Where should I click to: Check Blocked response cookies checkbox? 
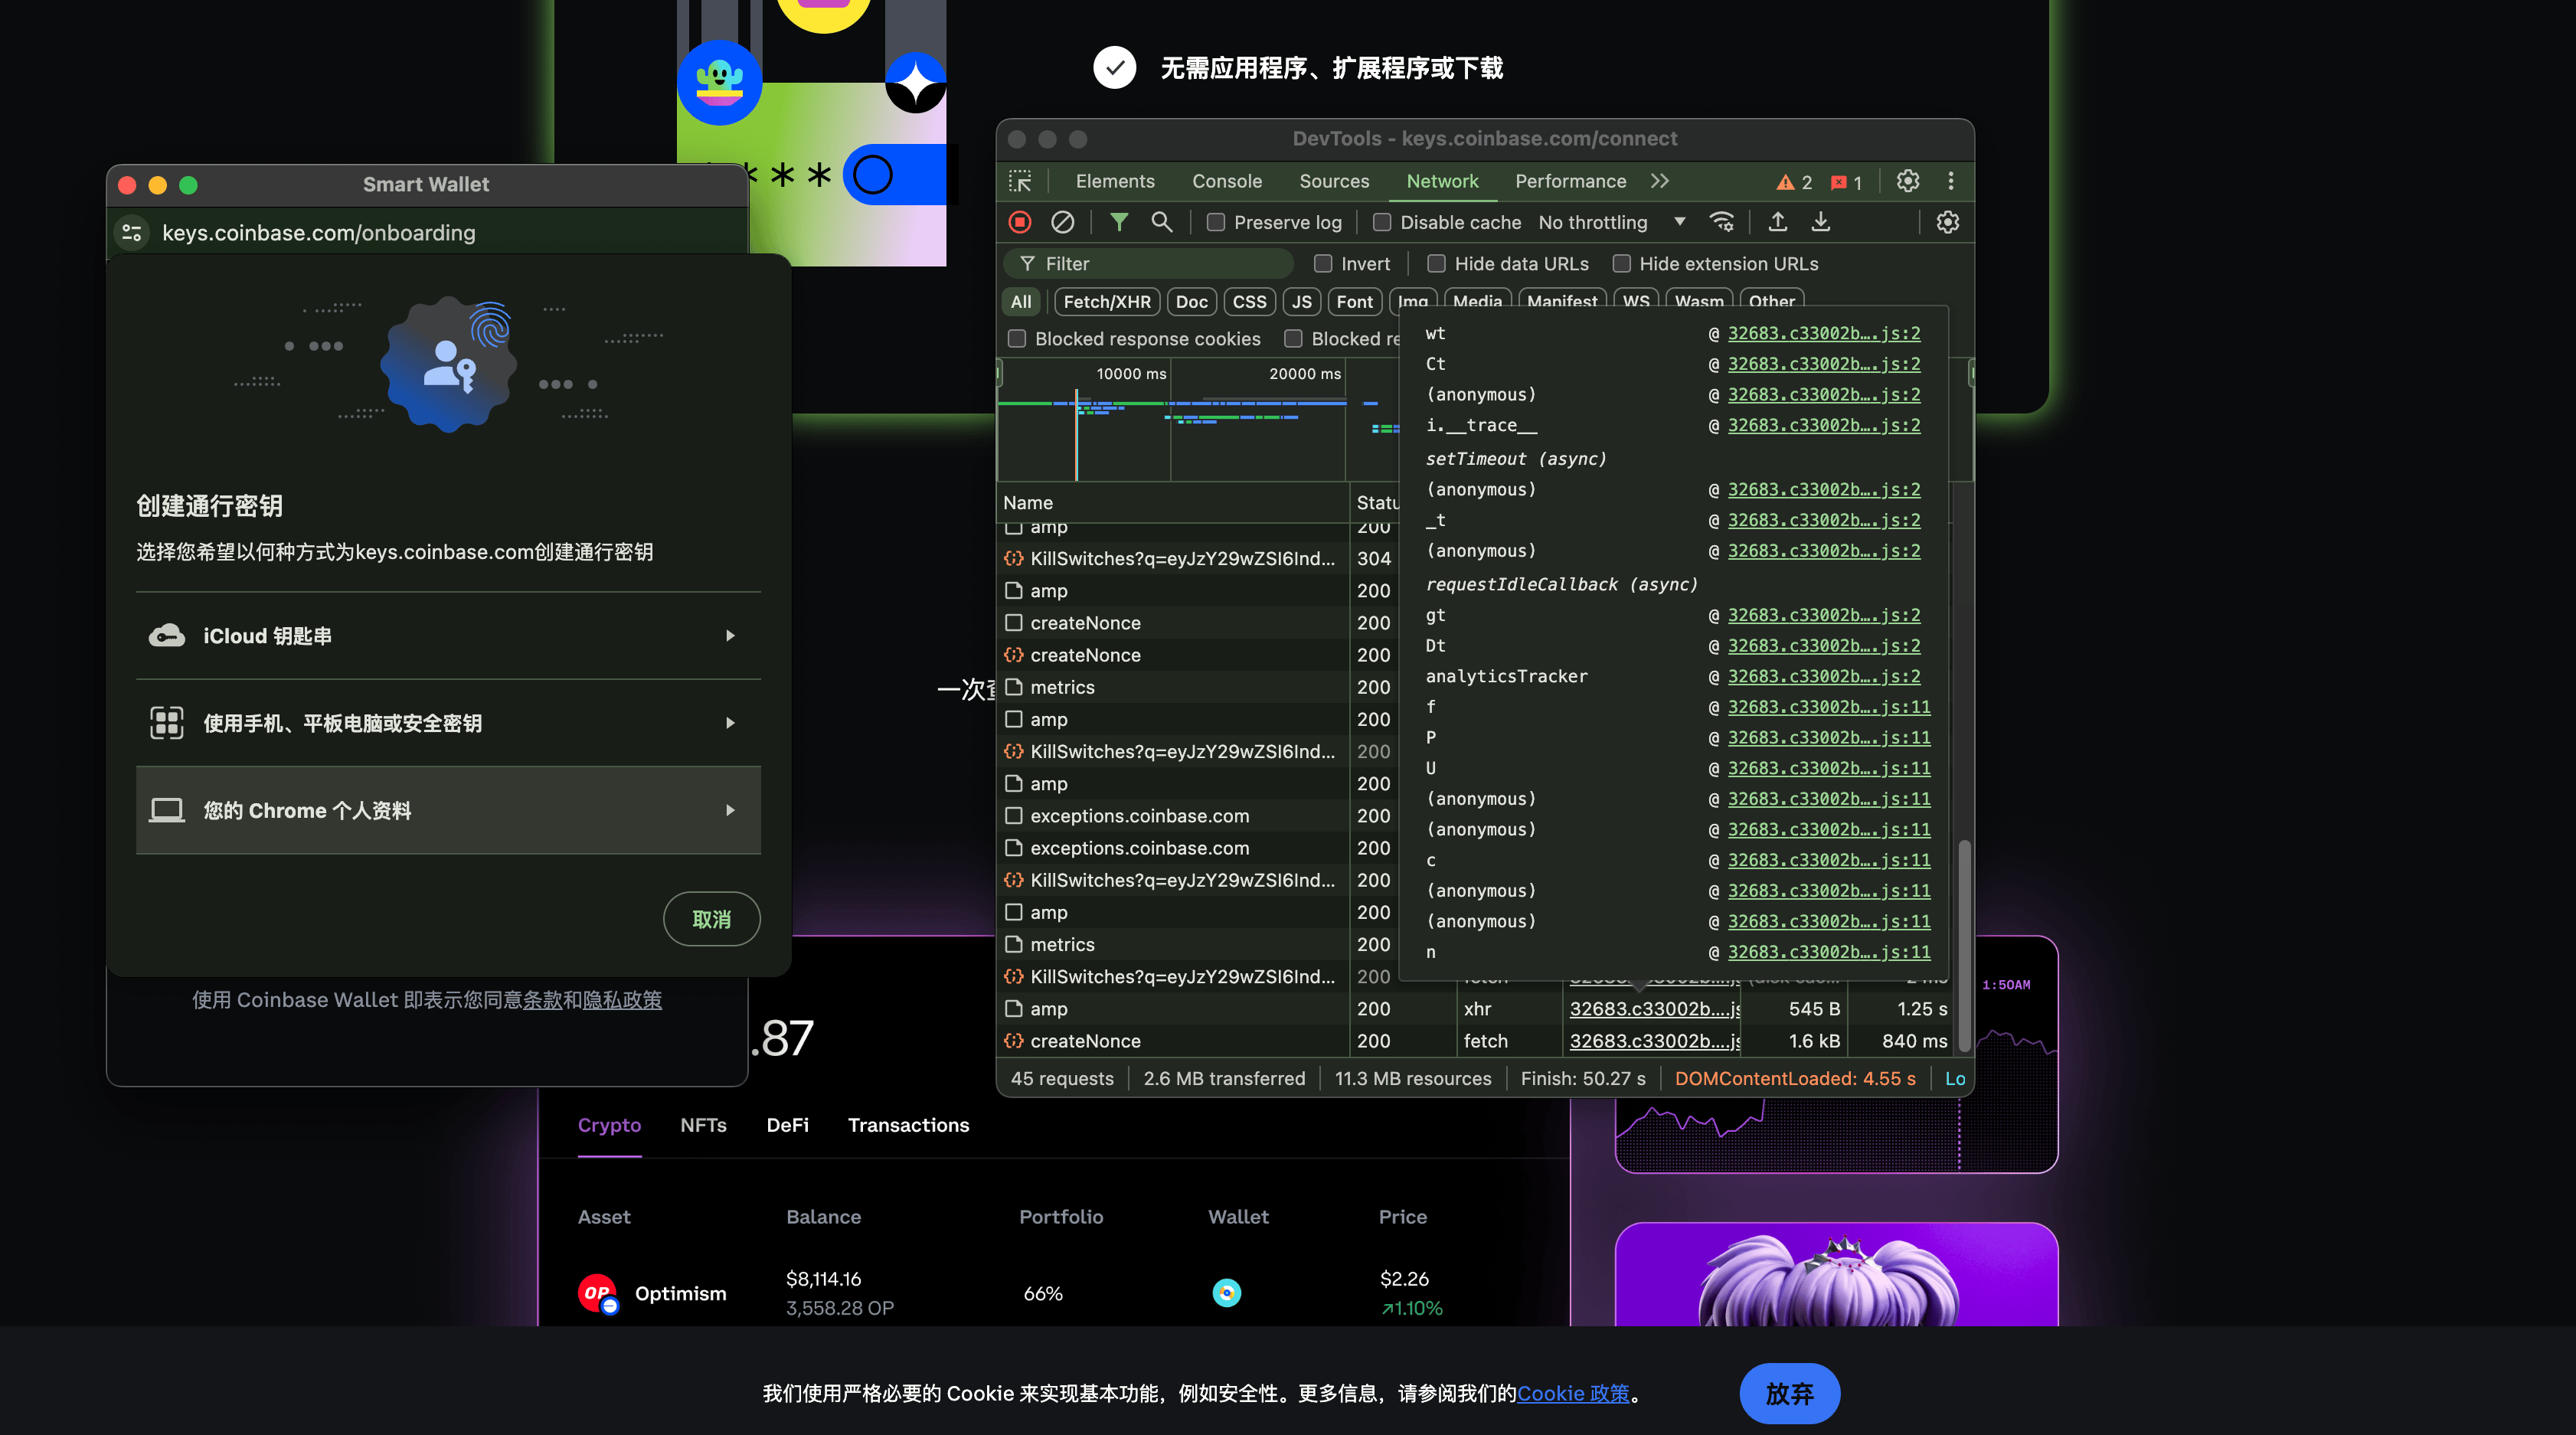[x=1017, y=339]
